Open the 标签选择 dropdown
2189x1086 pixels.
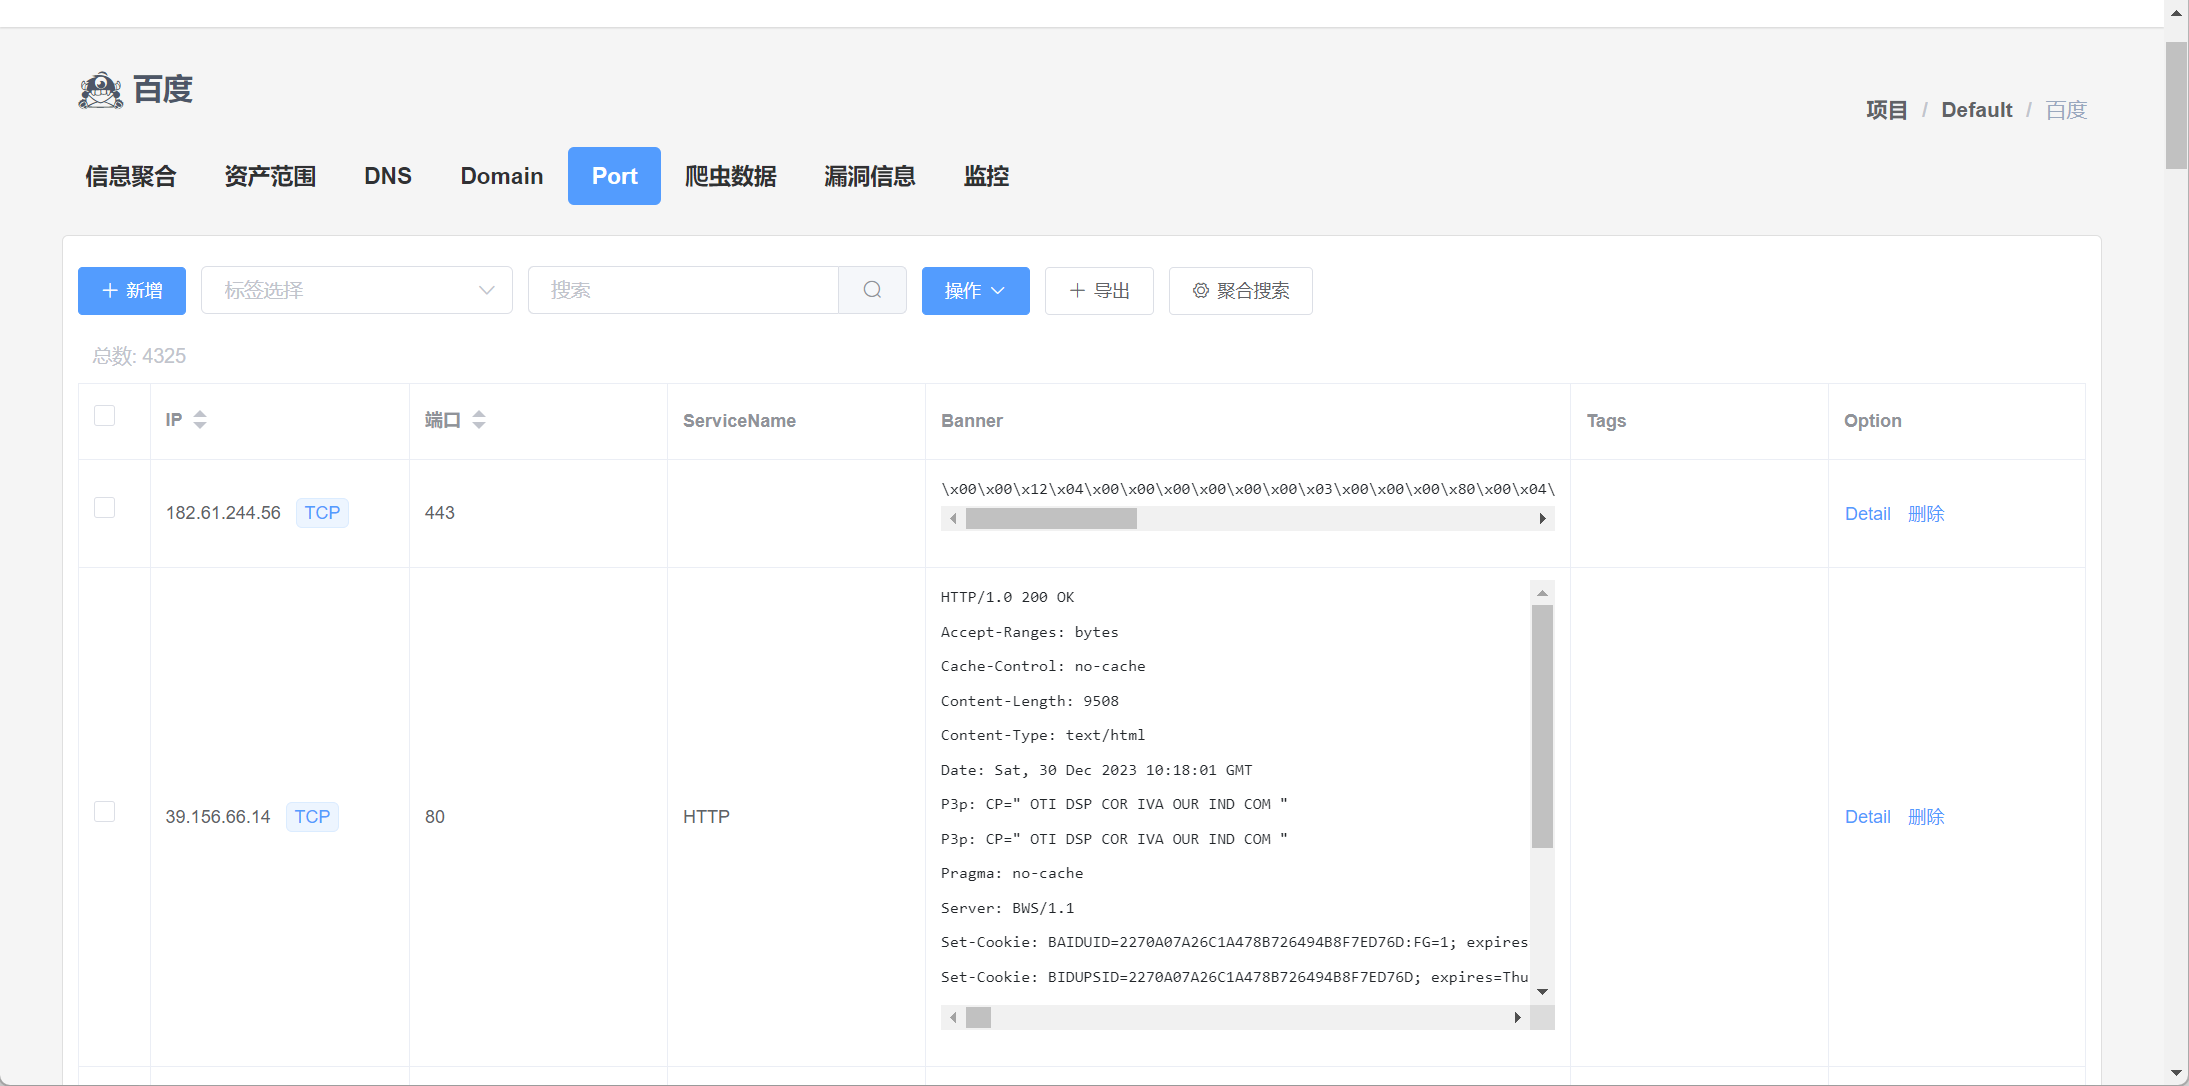[357, 290]
